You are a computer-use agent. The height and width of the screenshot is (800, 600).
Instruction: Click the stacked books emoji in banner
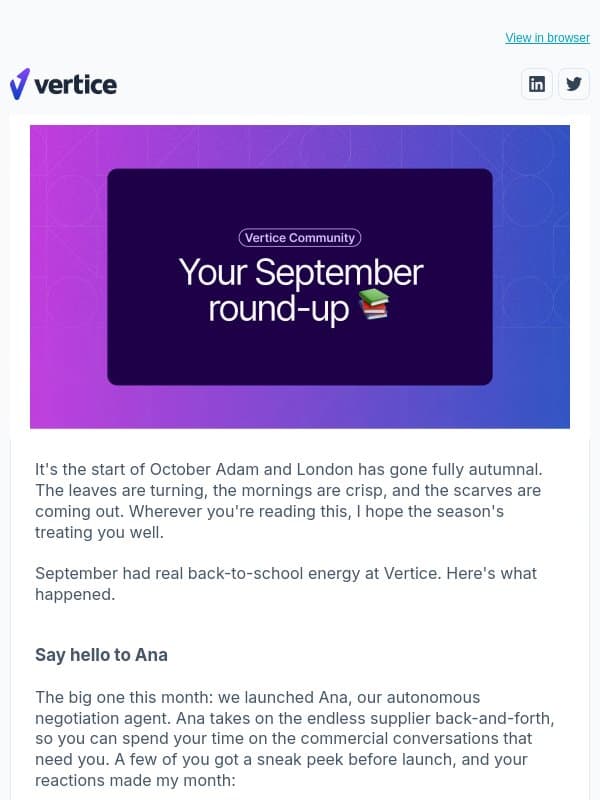(x=374, y=305)
